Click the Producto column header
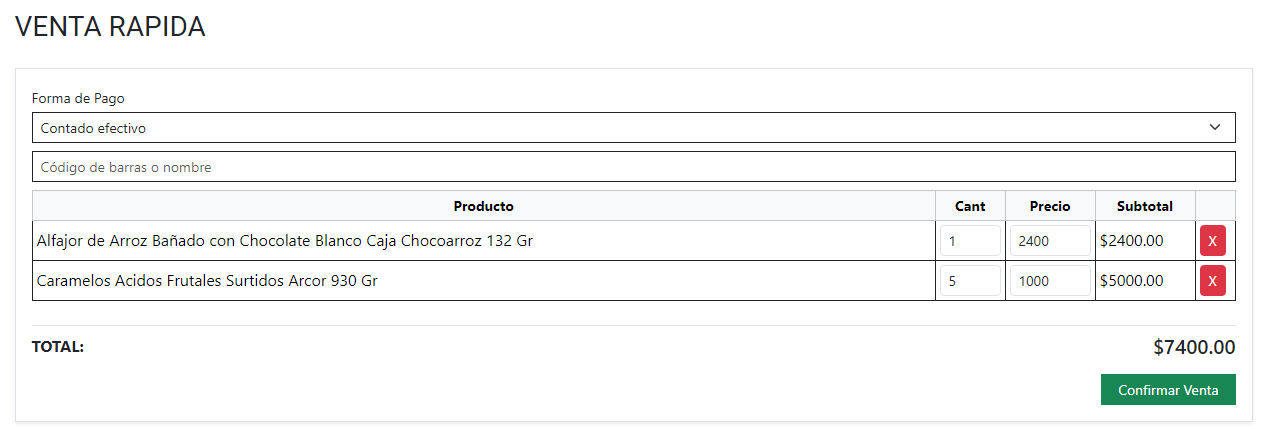Image resolution: width=1263 pixels, height=429 pixels. (483, 206)
